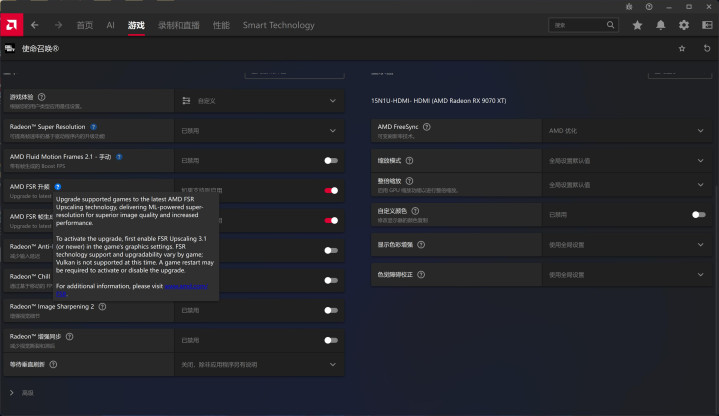719x416 pixels.
Task: Open the AMD FreeSync dropdown
Action: coord(701,131)
